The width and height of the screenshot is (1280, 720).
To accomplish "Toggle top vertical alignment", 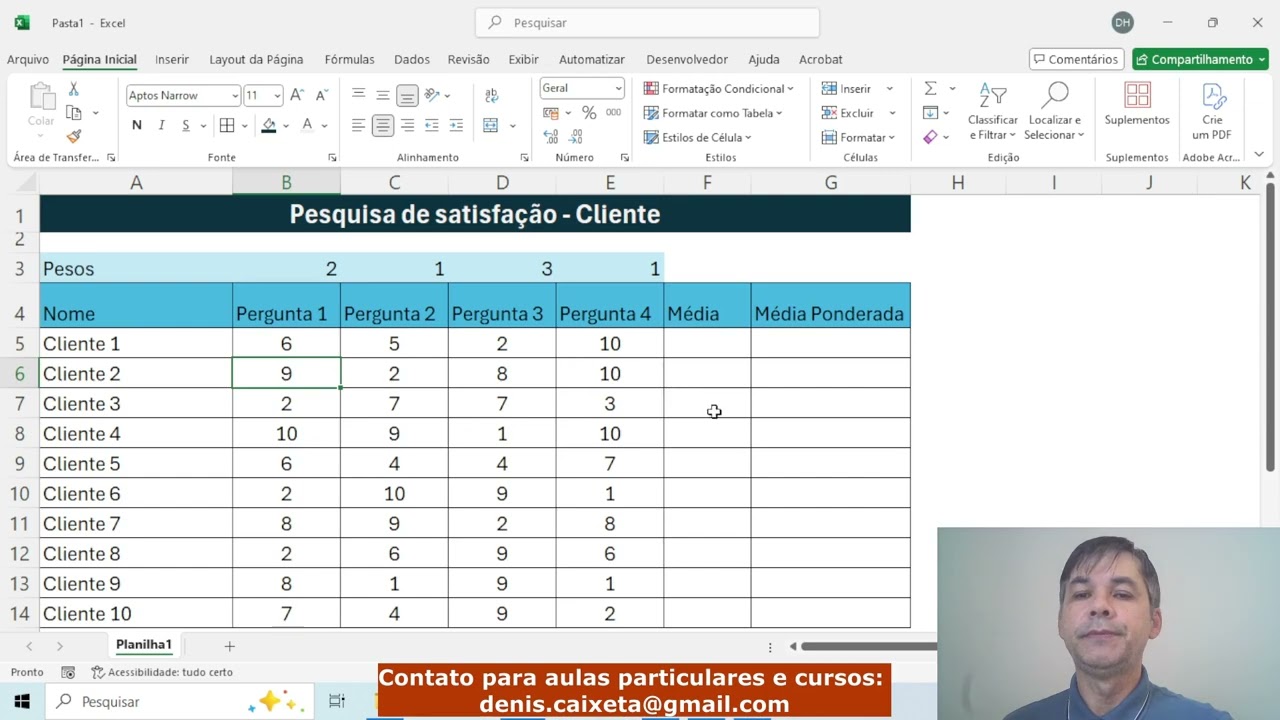I will pyautogui.click(x=359, y=95).
